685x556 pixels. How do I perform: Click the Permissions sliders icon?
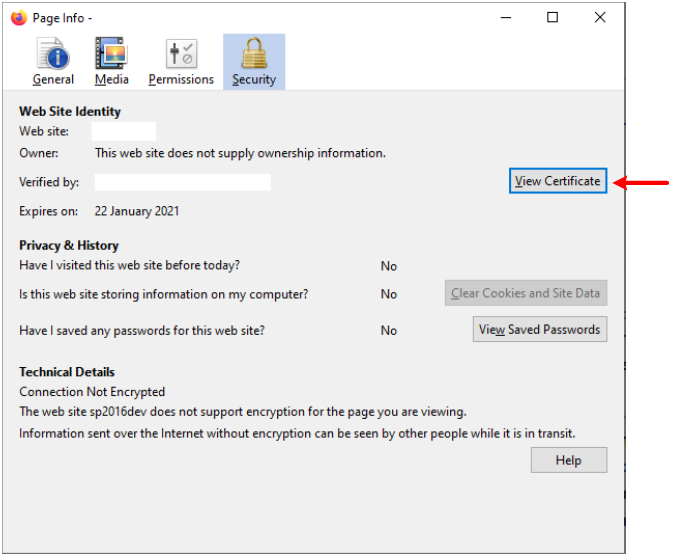[181, 54]
